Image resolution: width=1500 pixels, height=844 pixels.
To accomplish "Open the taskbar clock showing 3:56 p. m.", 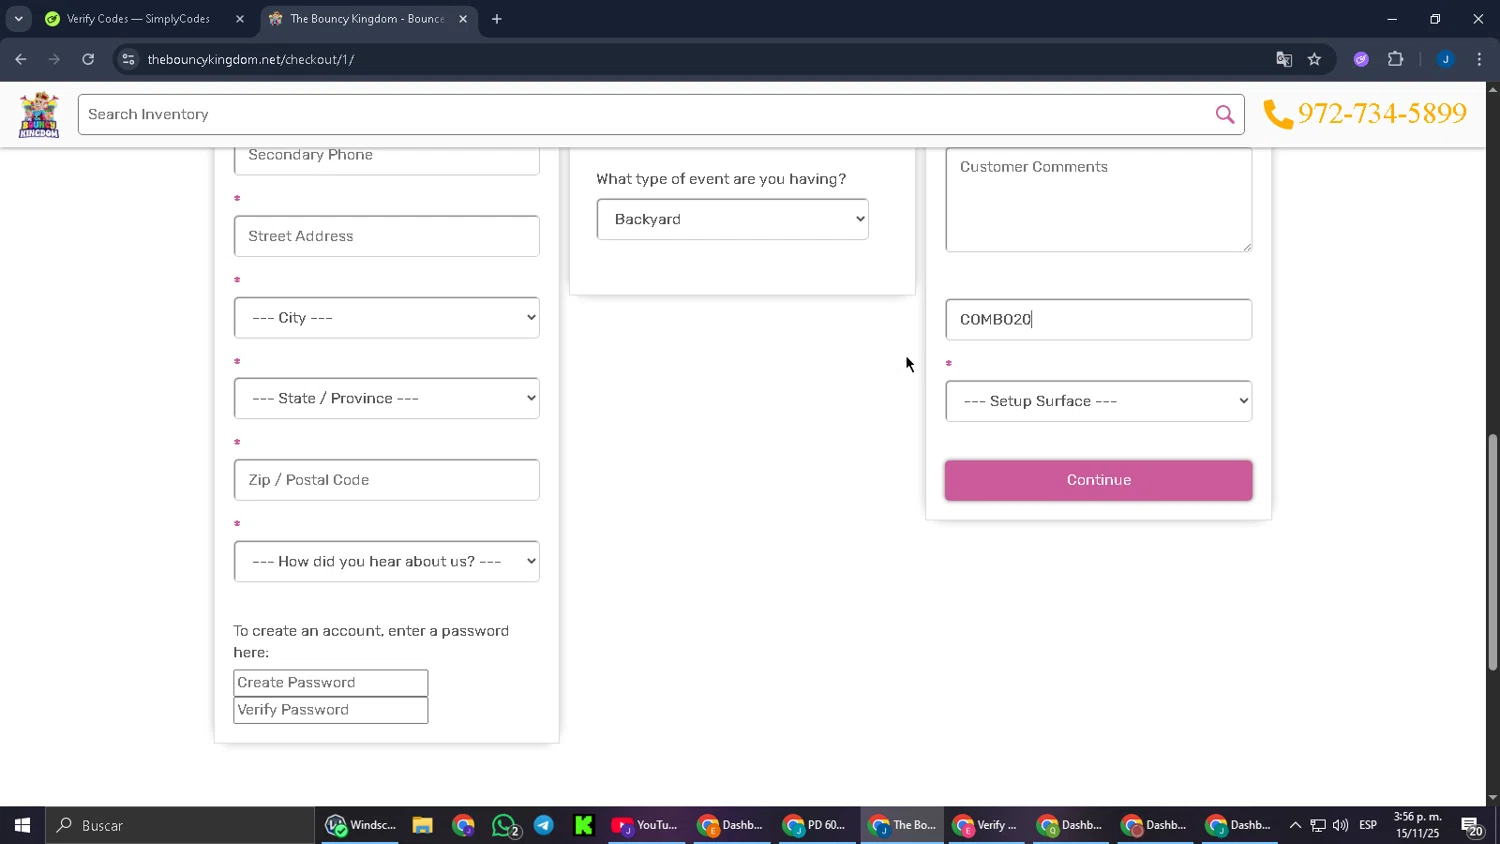I will pos(1418,825).
